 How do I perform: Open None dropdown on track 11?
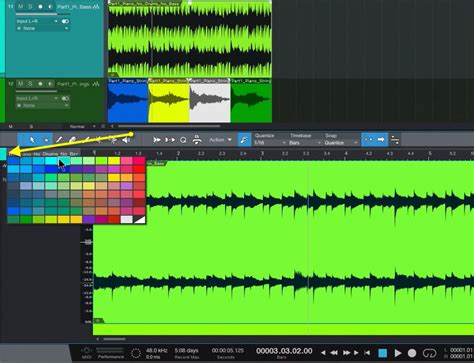[42, 29]
